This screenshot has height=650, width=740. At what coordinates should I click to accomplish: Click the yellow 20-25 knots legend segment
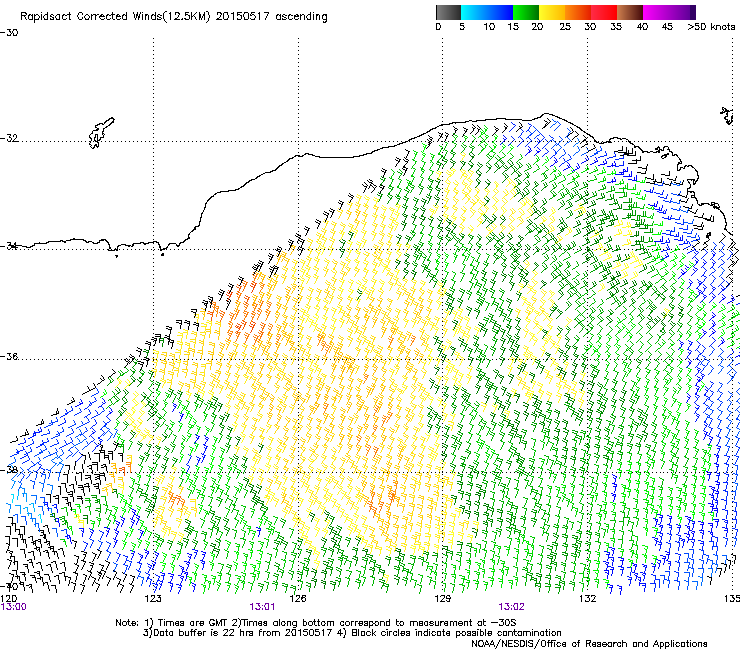(x=552, y=12)
